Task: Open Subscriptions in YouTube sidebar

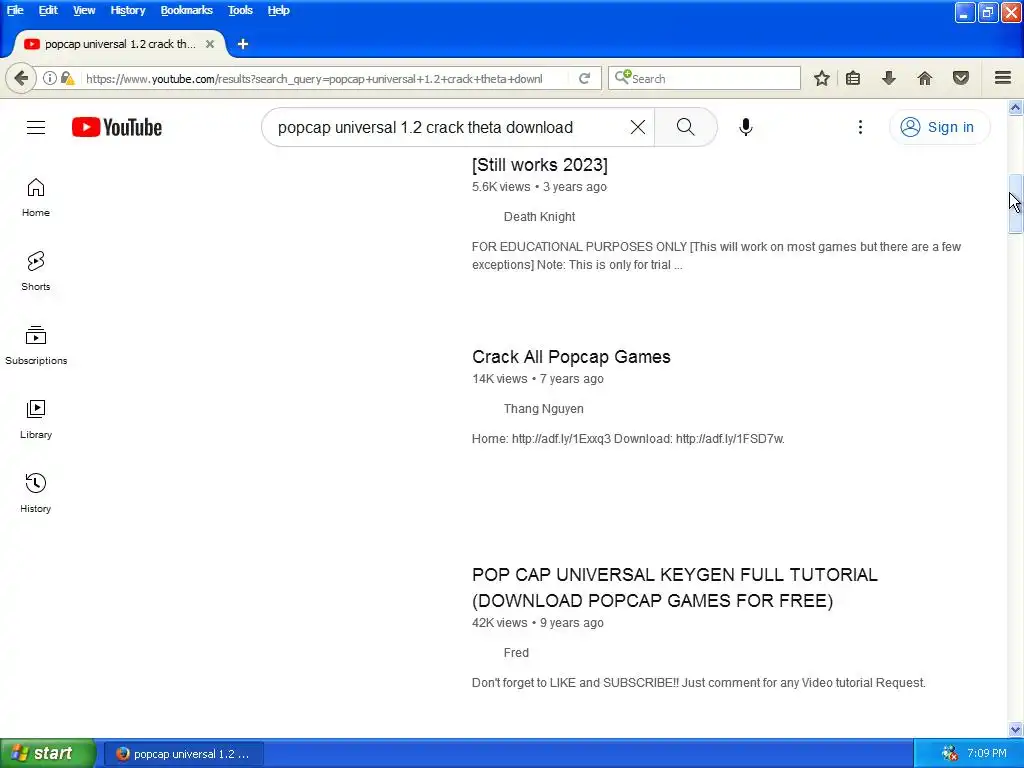Action: click(36, 345)
